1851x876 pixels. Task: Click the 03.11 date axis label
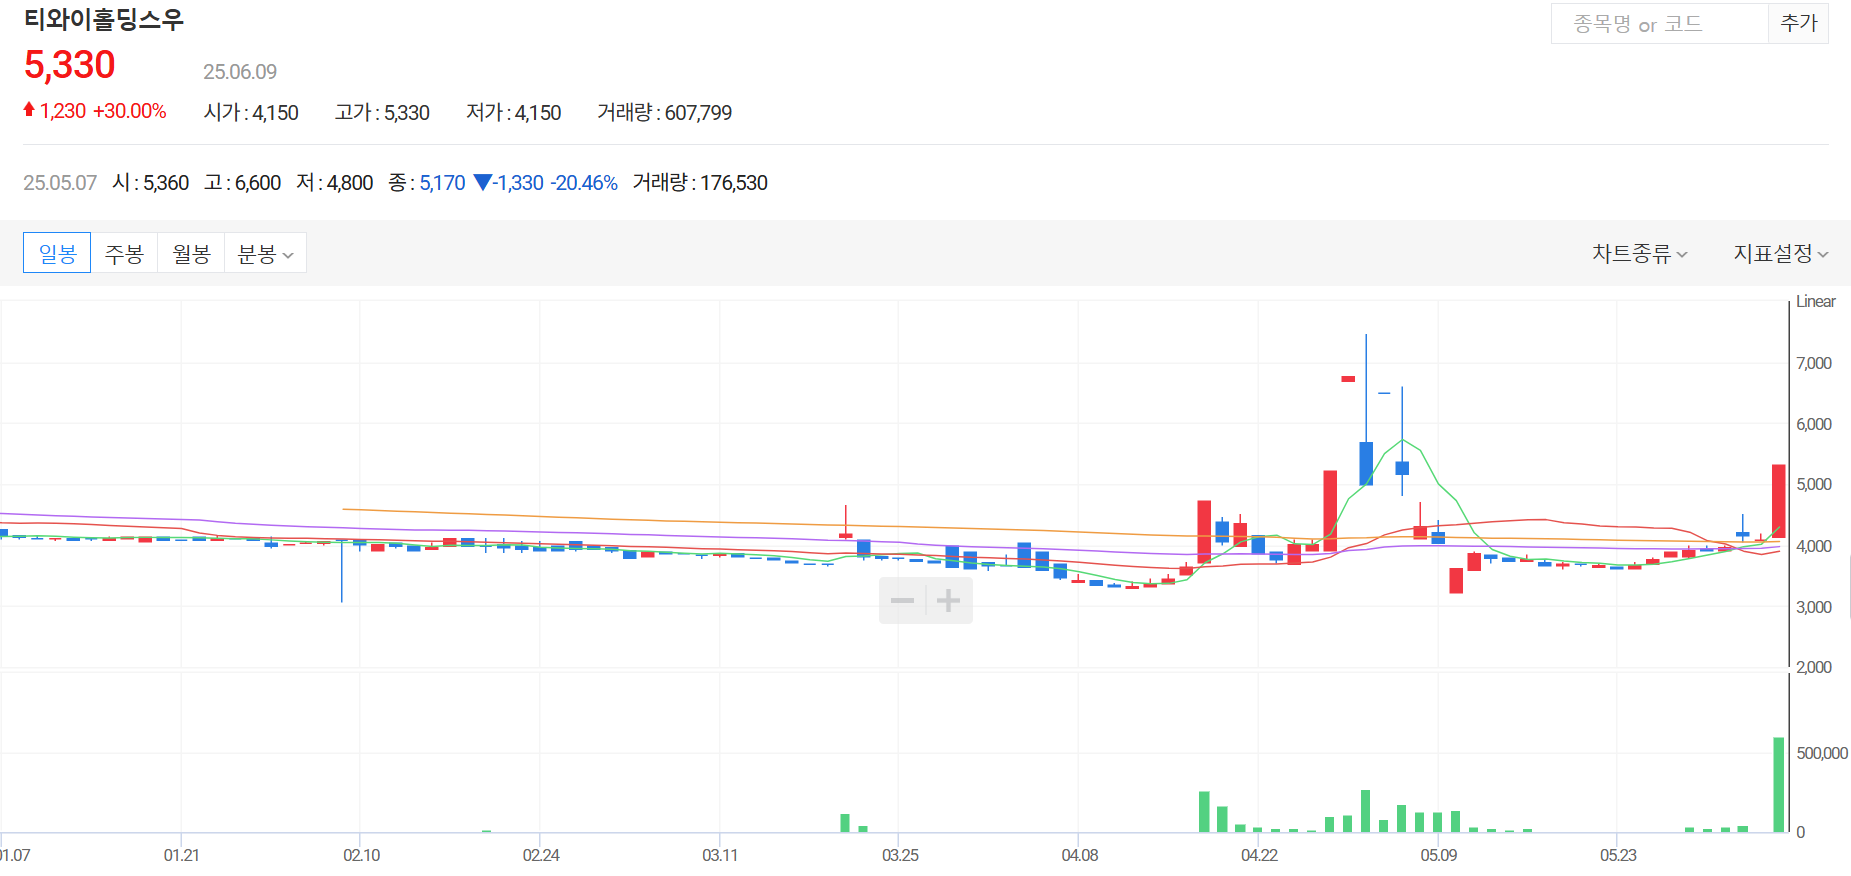point(720,855)
